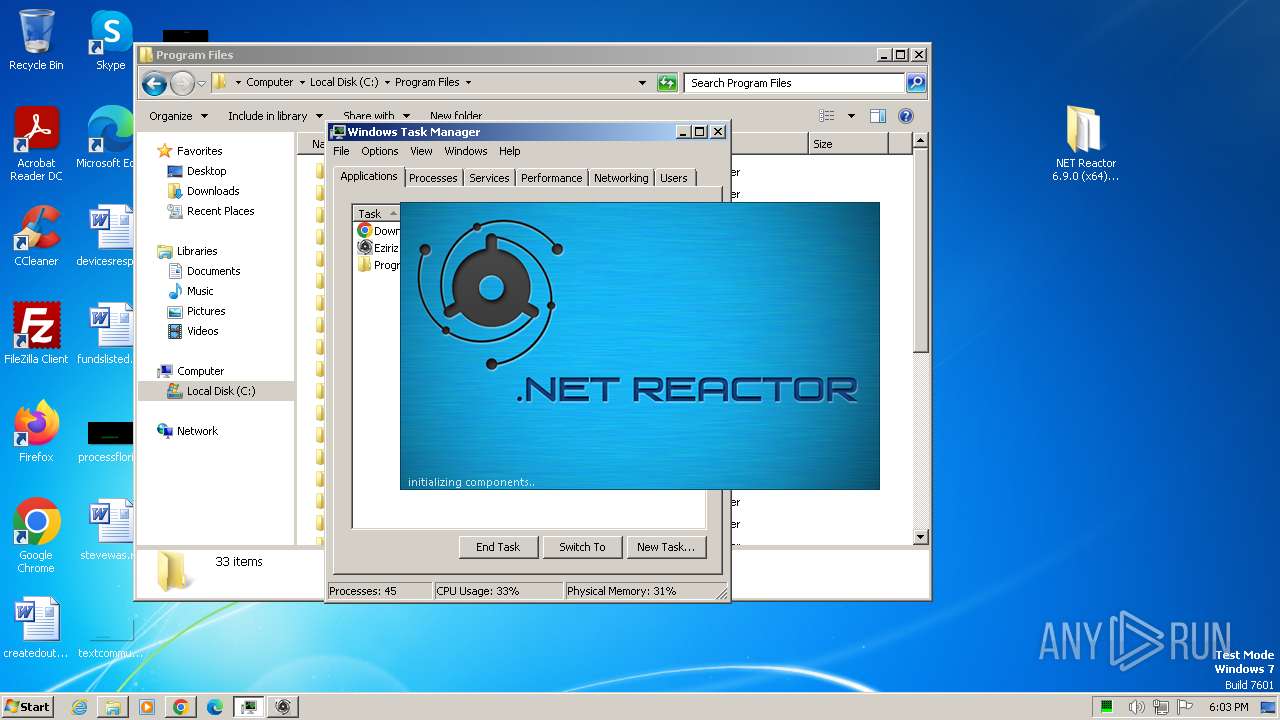Screen dimensions: 1280x720
Task: Switch to the Users tab
Action: coord(674,178)
